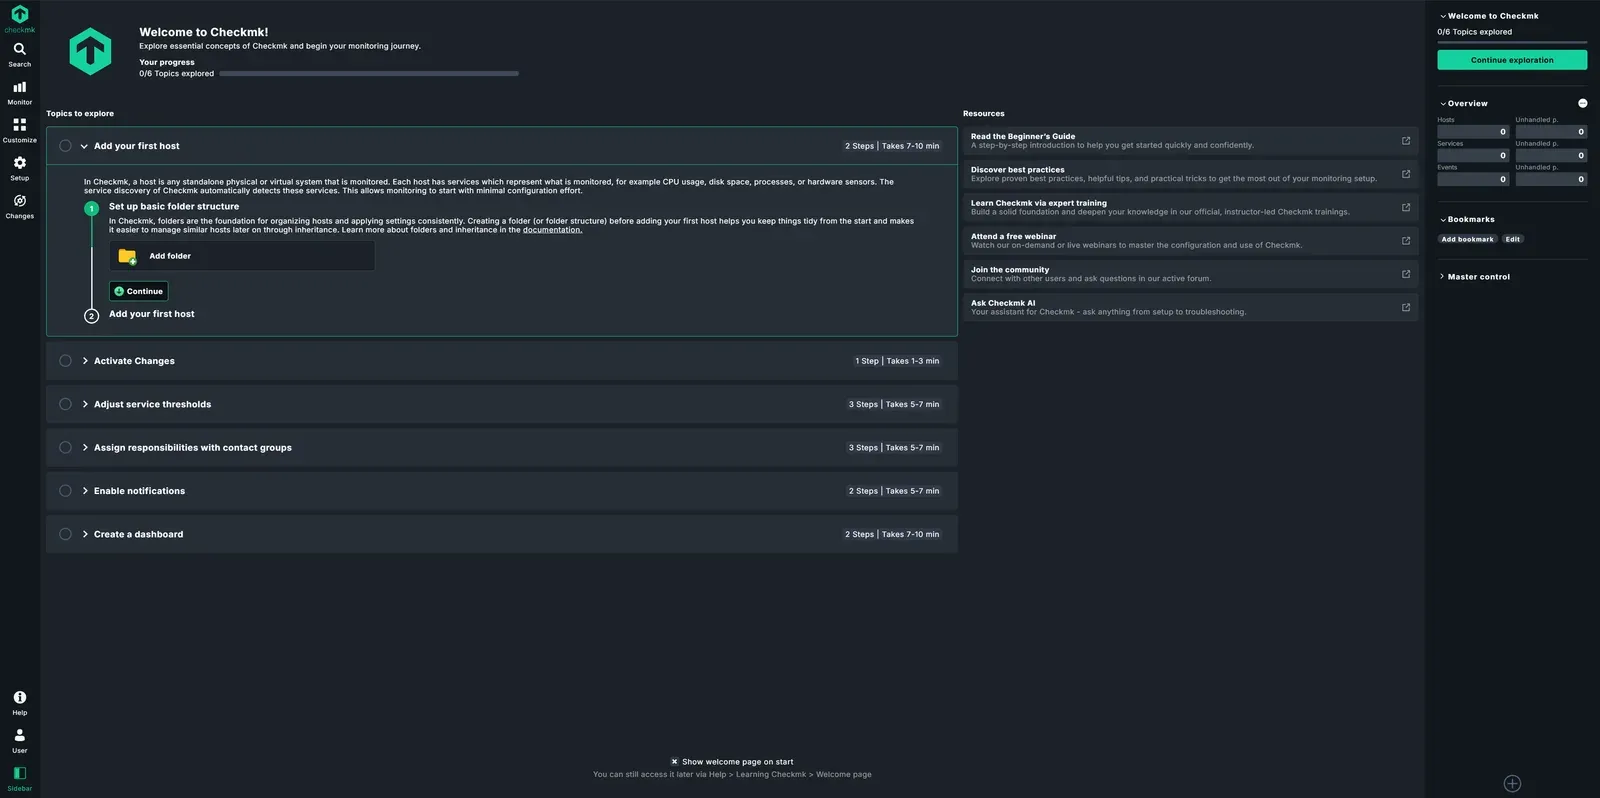Open free webinar external link icon
1600x798 pixels.
click(x=1405, y=241)
